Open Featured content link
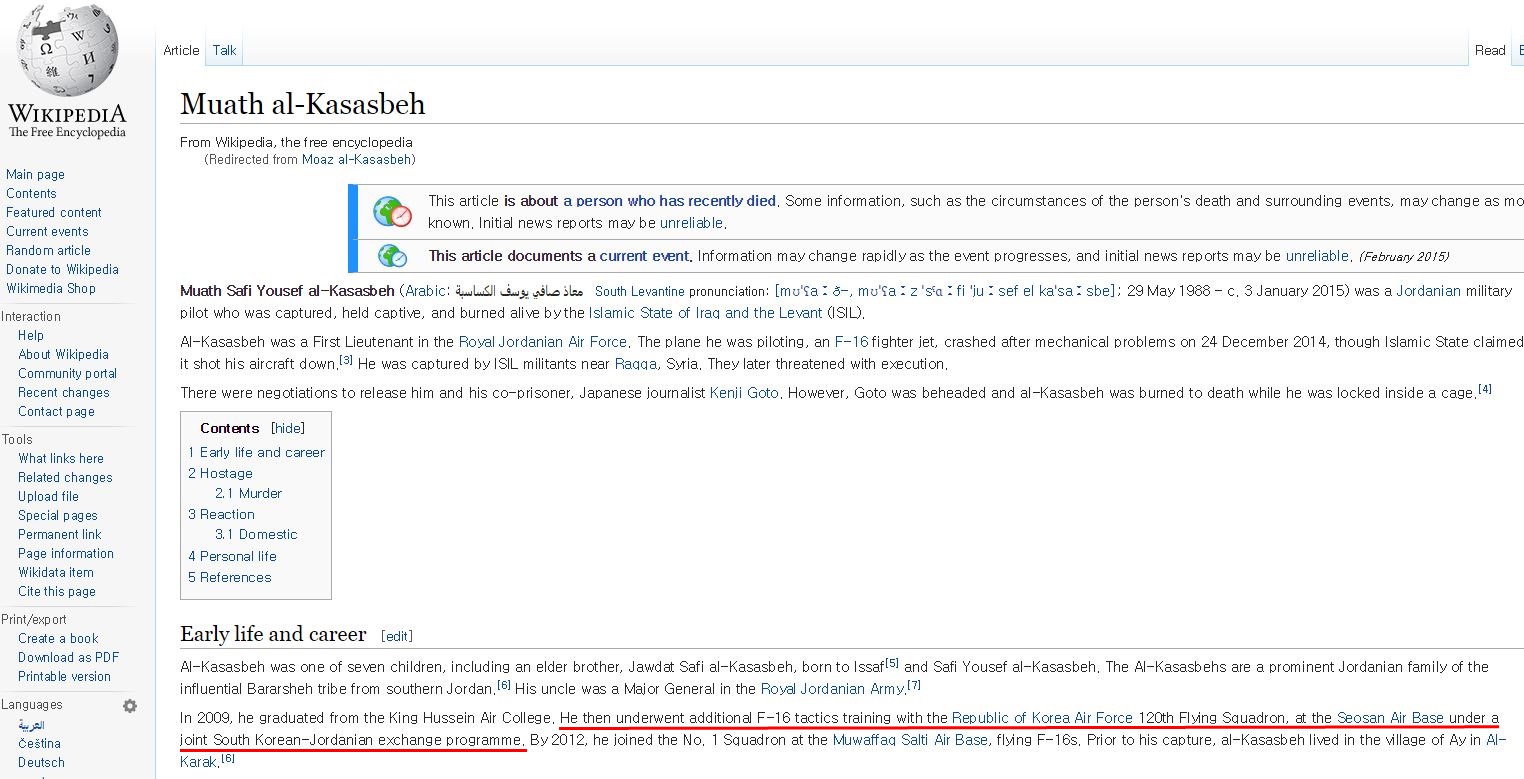Image resolution: width=1524 pixels, height=779 pixels. (x=54, y=212)
